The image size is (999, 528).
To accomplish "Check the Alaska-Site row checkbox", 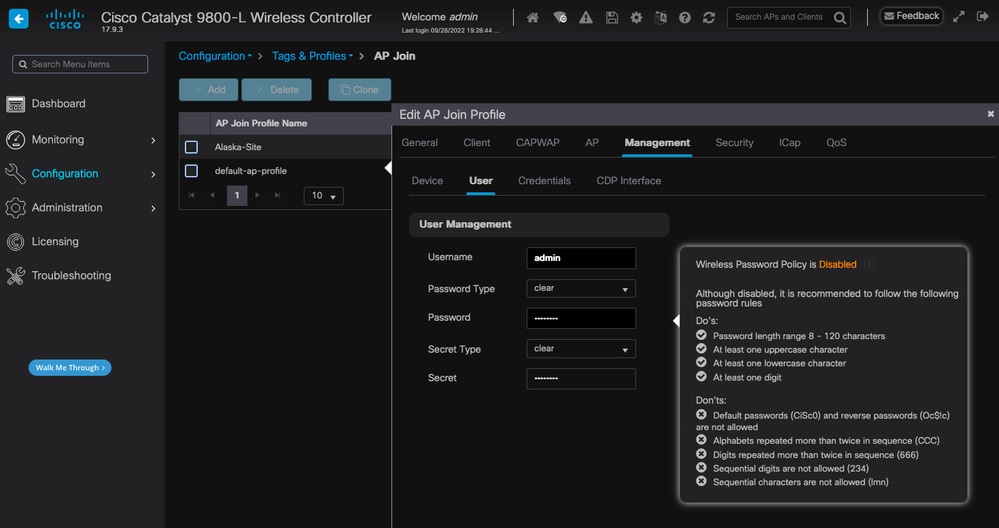I will [191, 147].
